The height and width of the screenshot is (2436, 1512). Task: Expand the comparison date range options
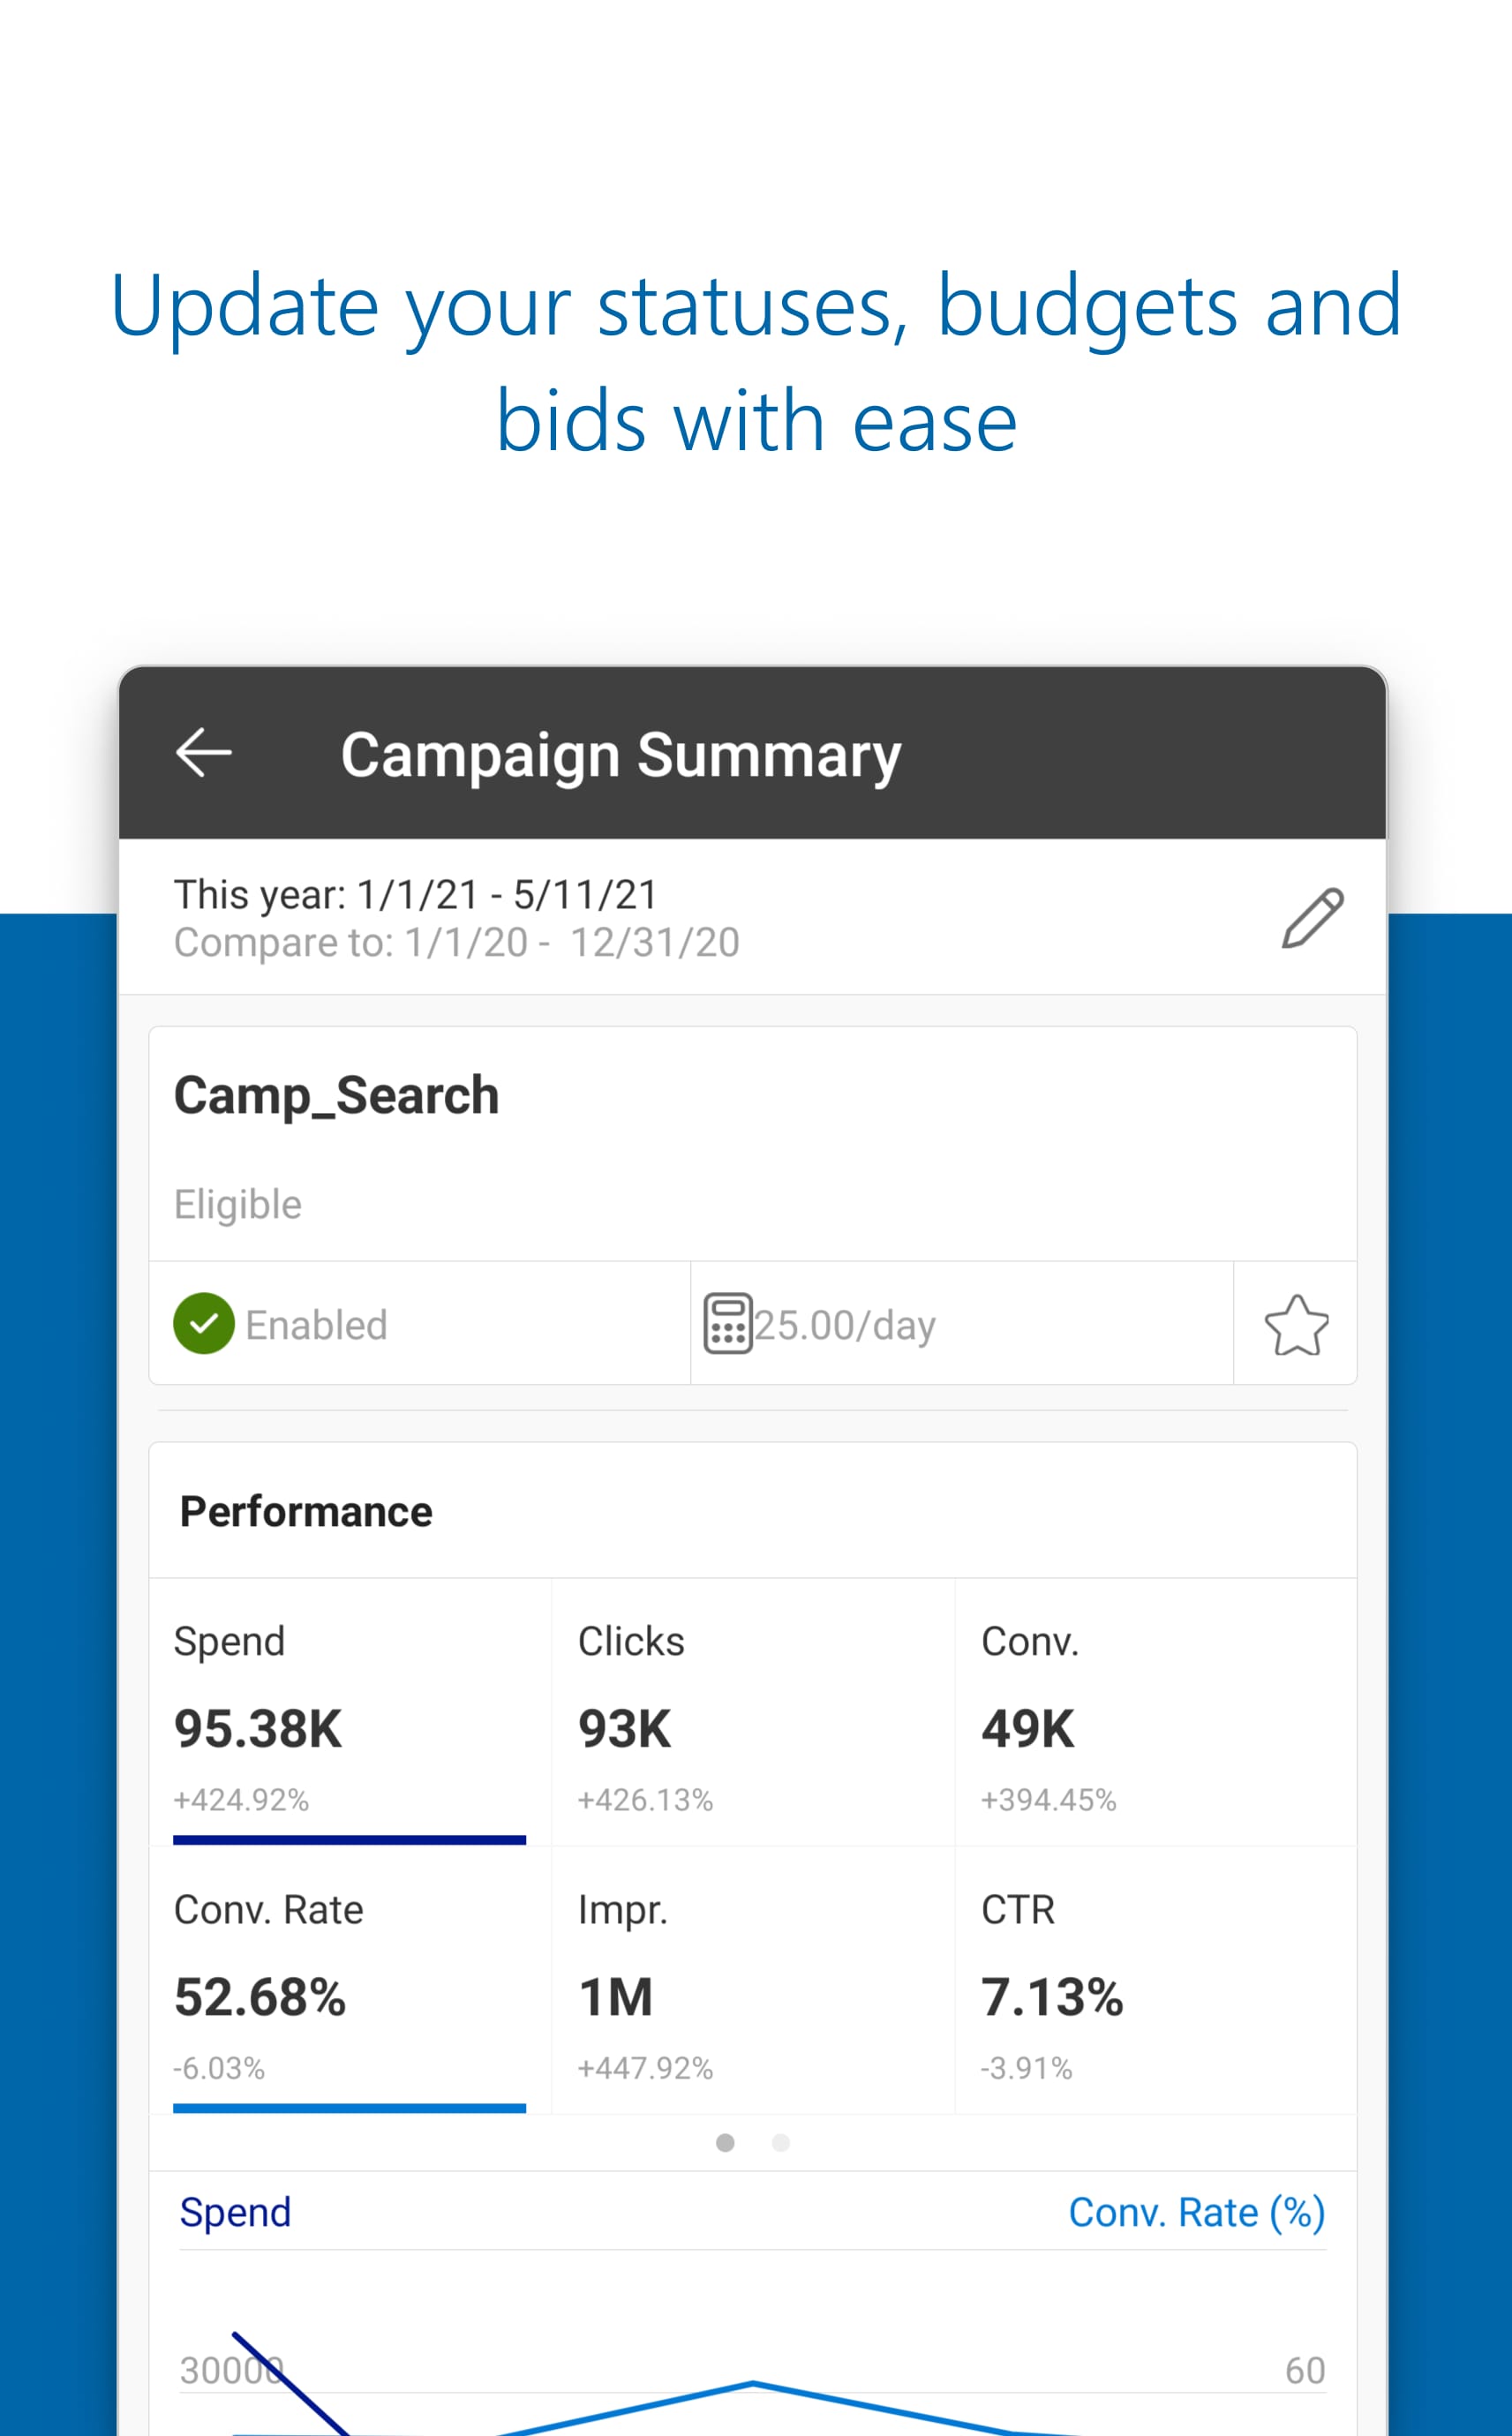(456, 941)
